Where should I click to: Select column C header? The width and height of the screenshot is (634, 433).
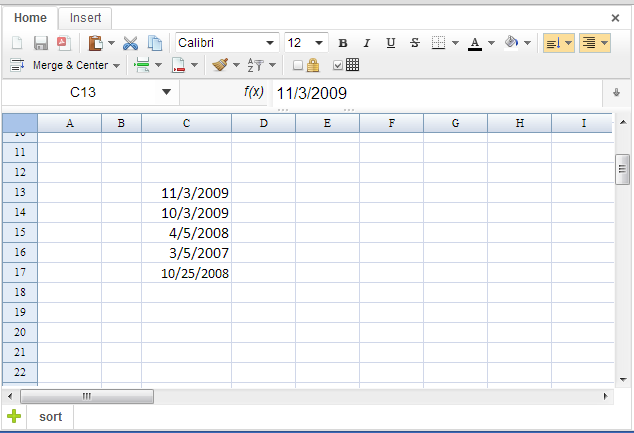186,123
